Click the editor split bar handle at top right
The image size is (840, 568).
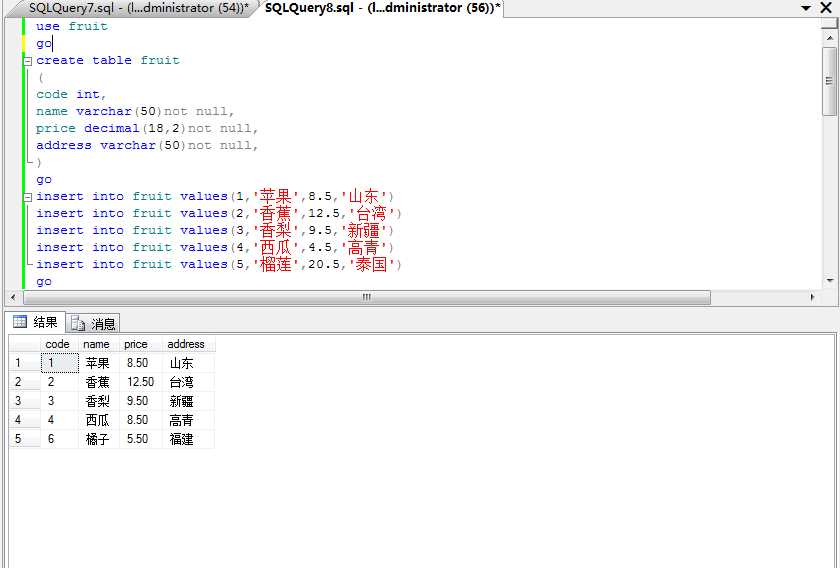[830, 24]
